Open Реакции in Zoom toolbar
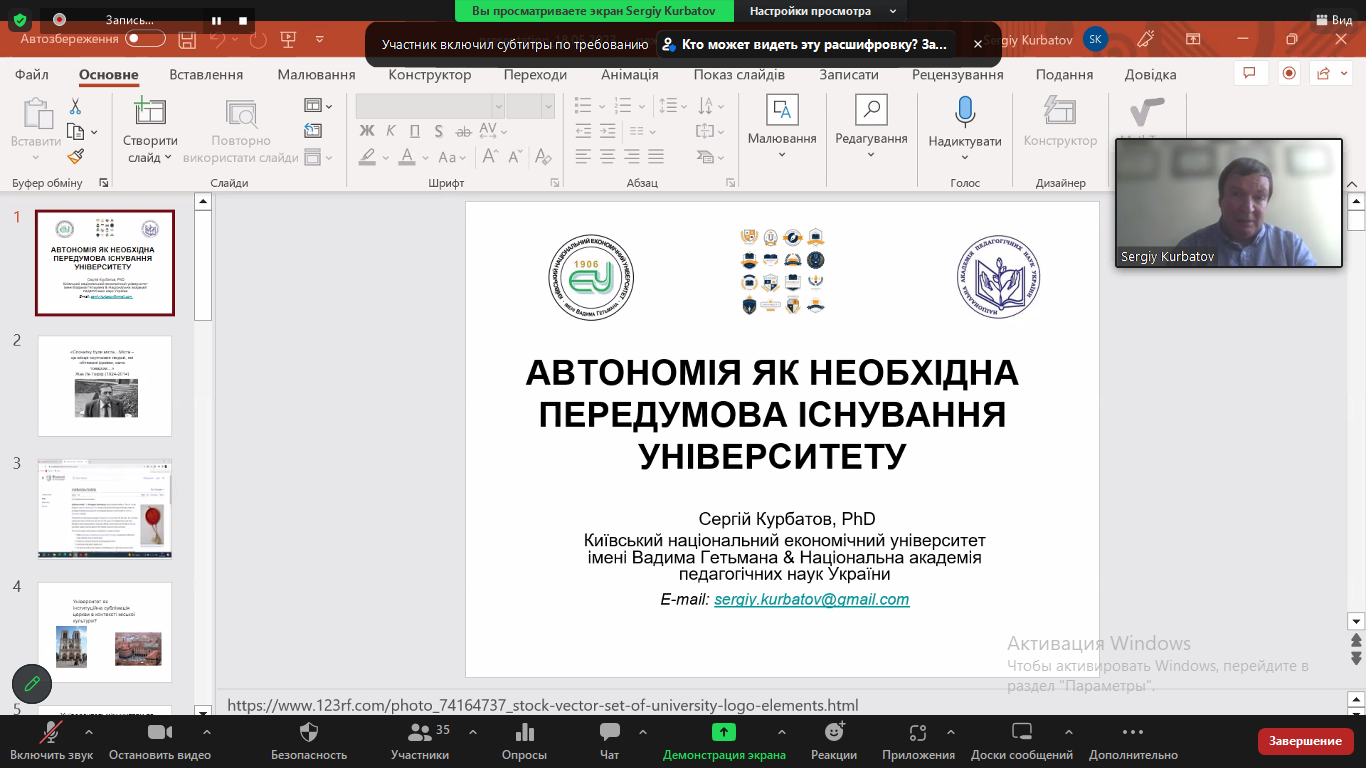 click(834, 742)
